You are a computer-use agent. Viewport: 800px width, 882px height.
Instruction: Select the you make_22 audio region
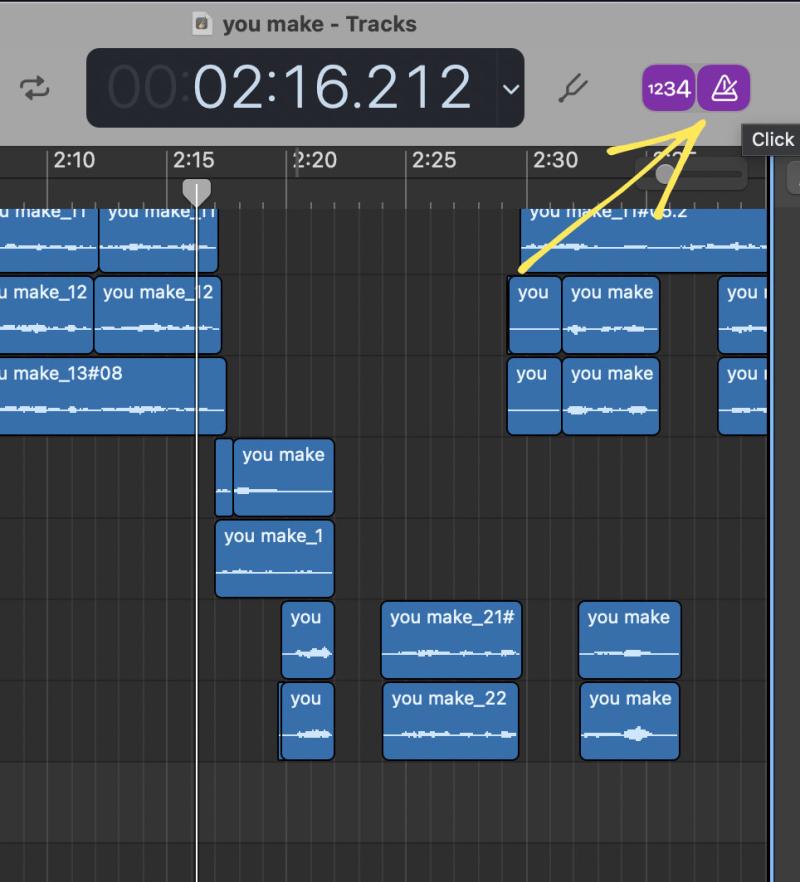tap(450, 721)
